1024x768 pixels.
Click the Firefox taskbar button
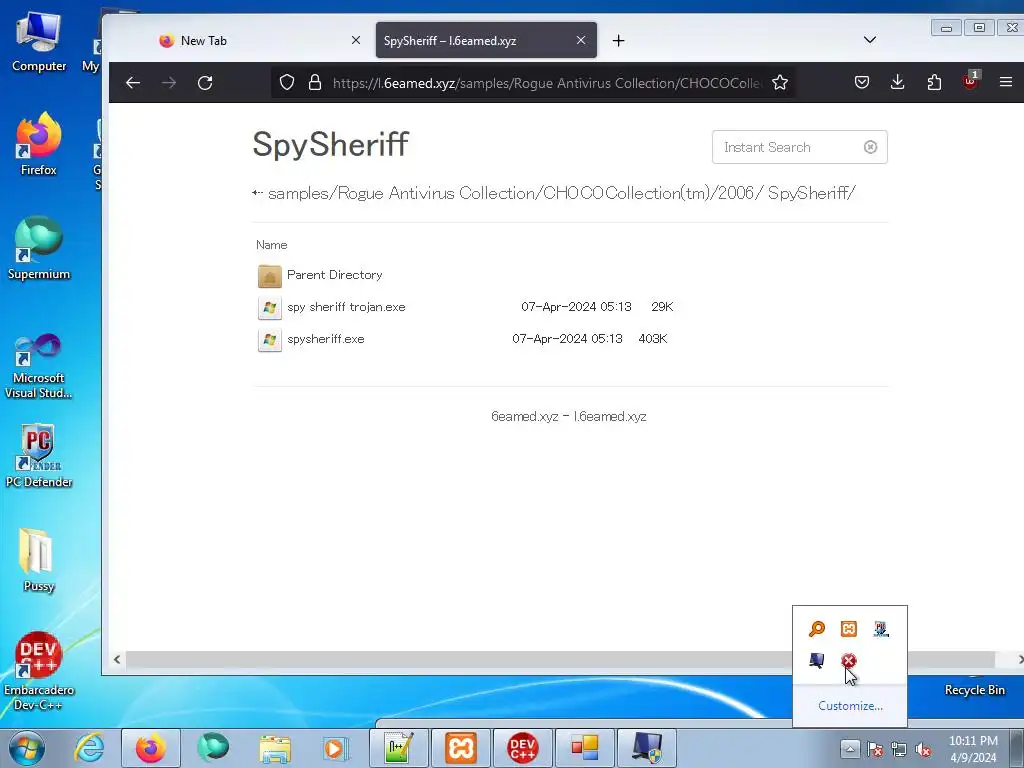[x=151, y=748]
